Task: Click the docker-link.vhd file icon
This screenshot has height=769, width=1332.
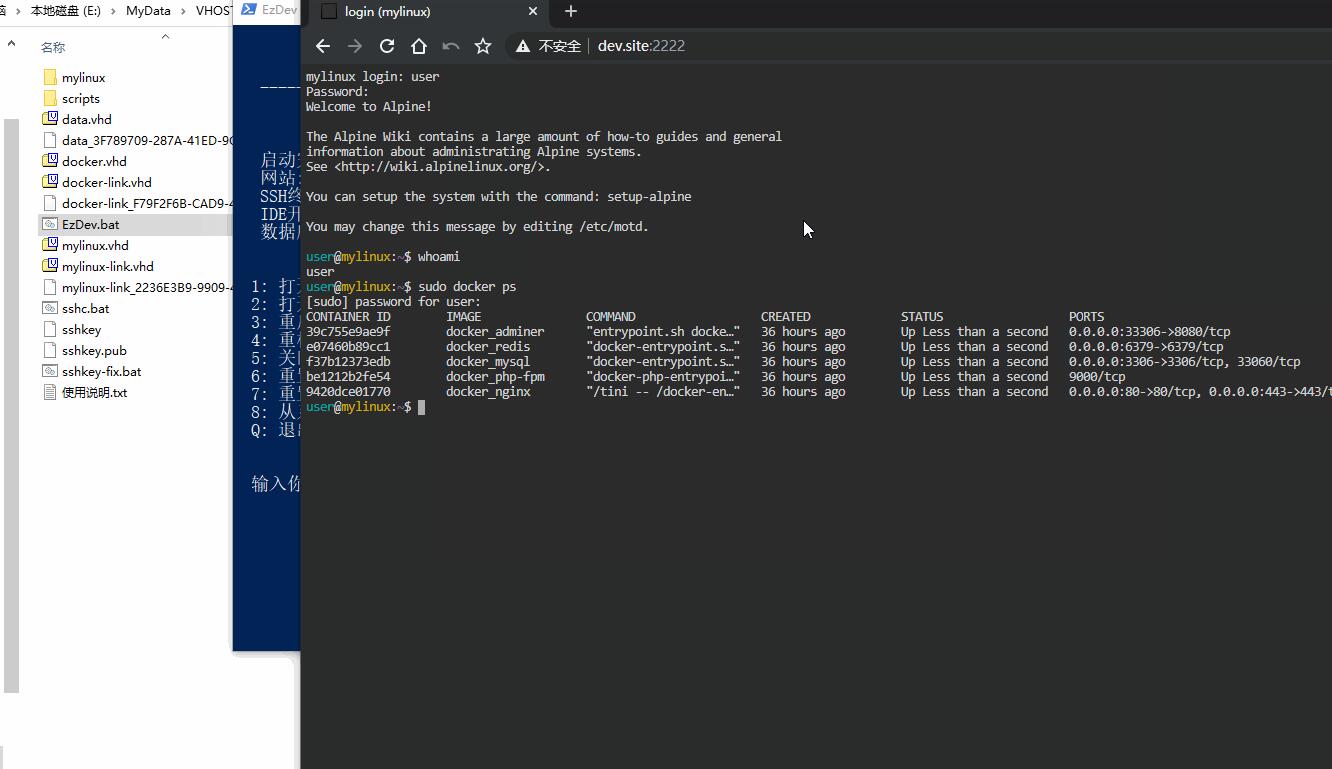Action: pos(50,182)
